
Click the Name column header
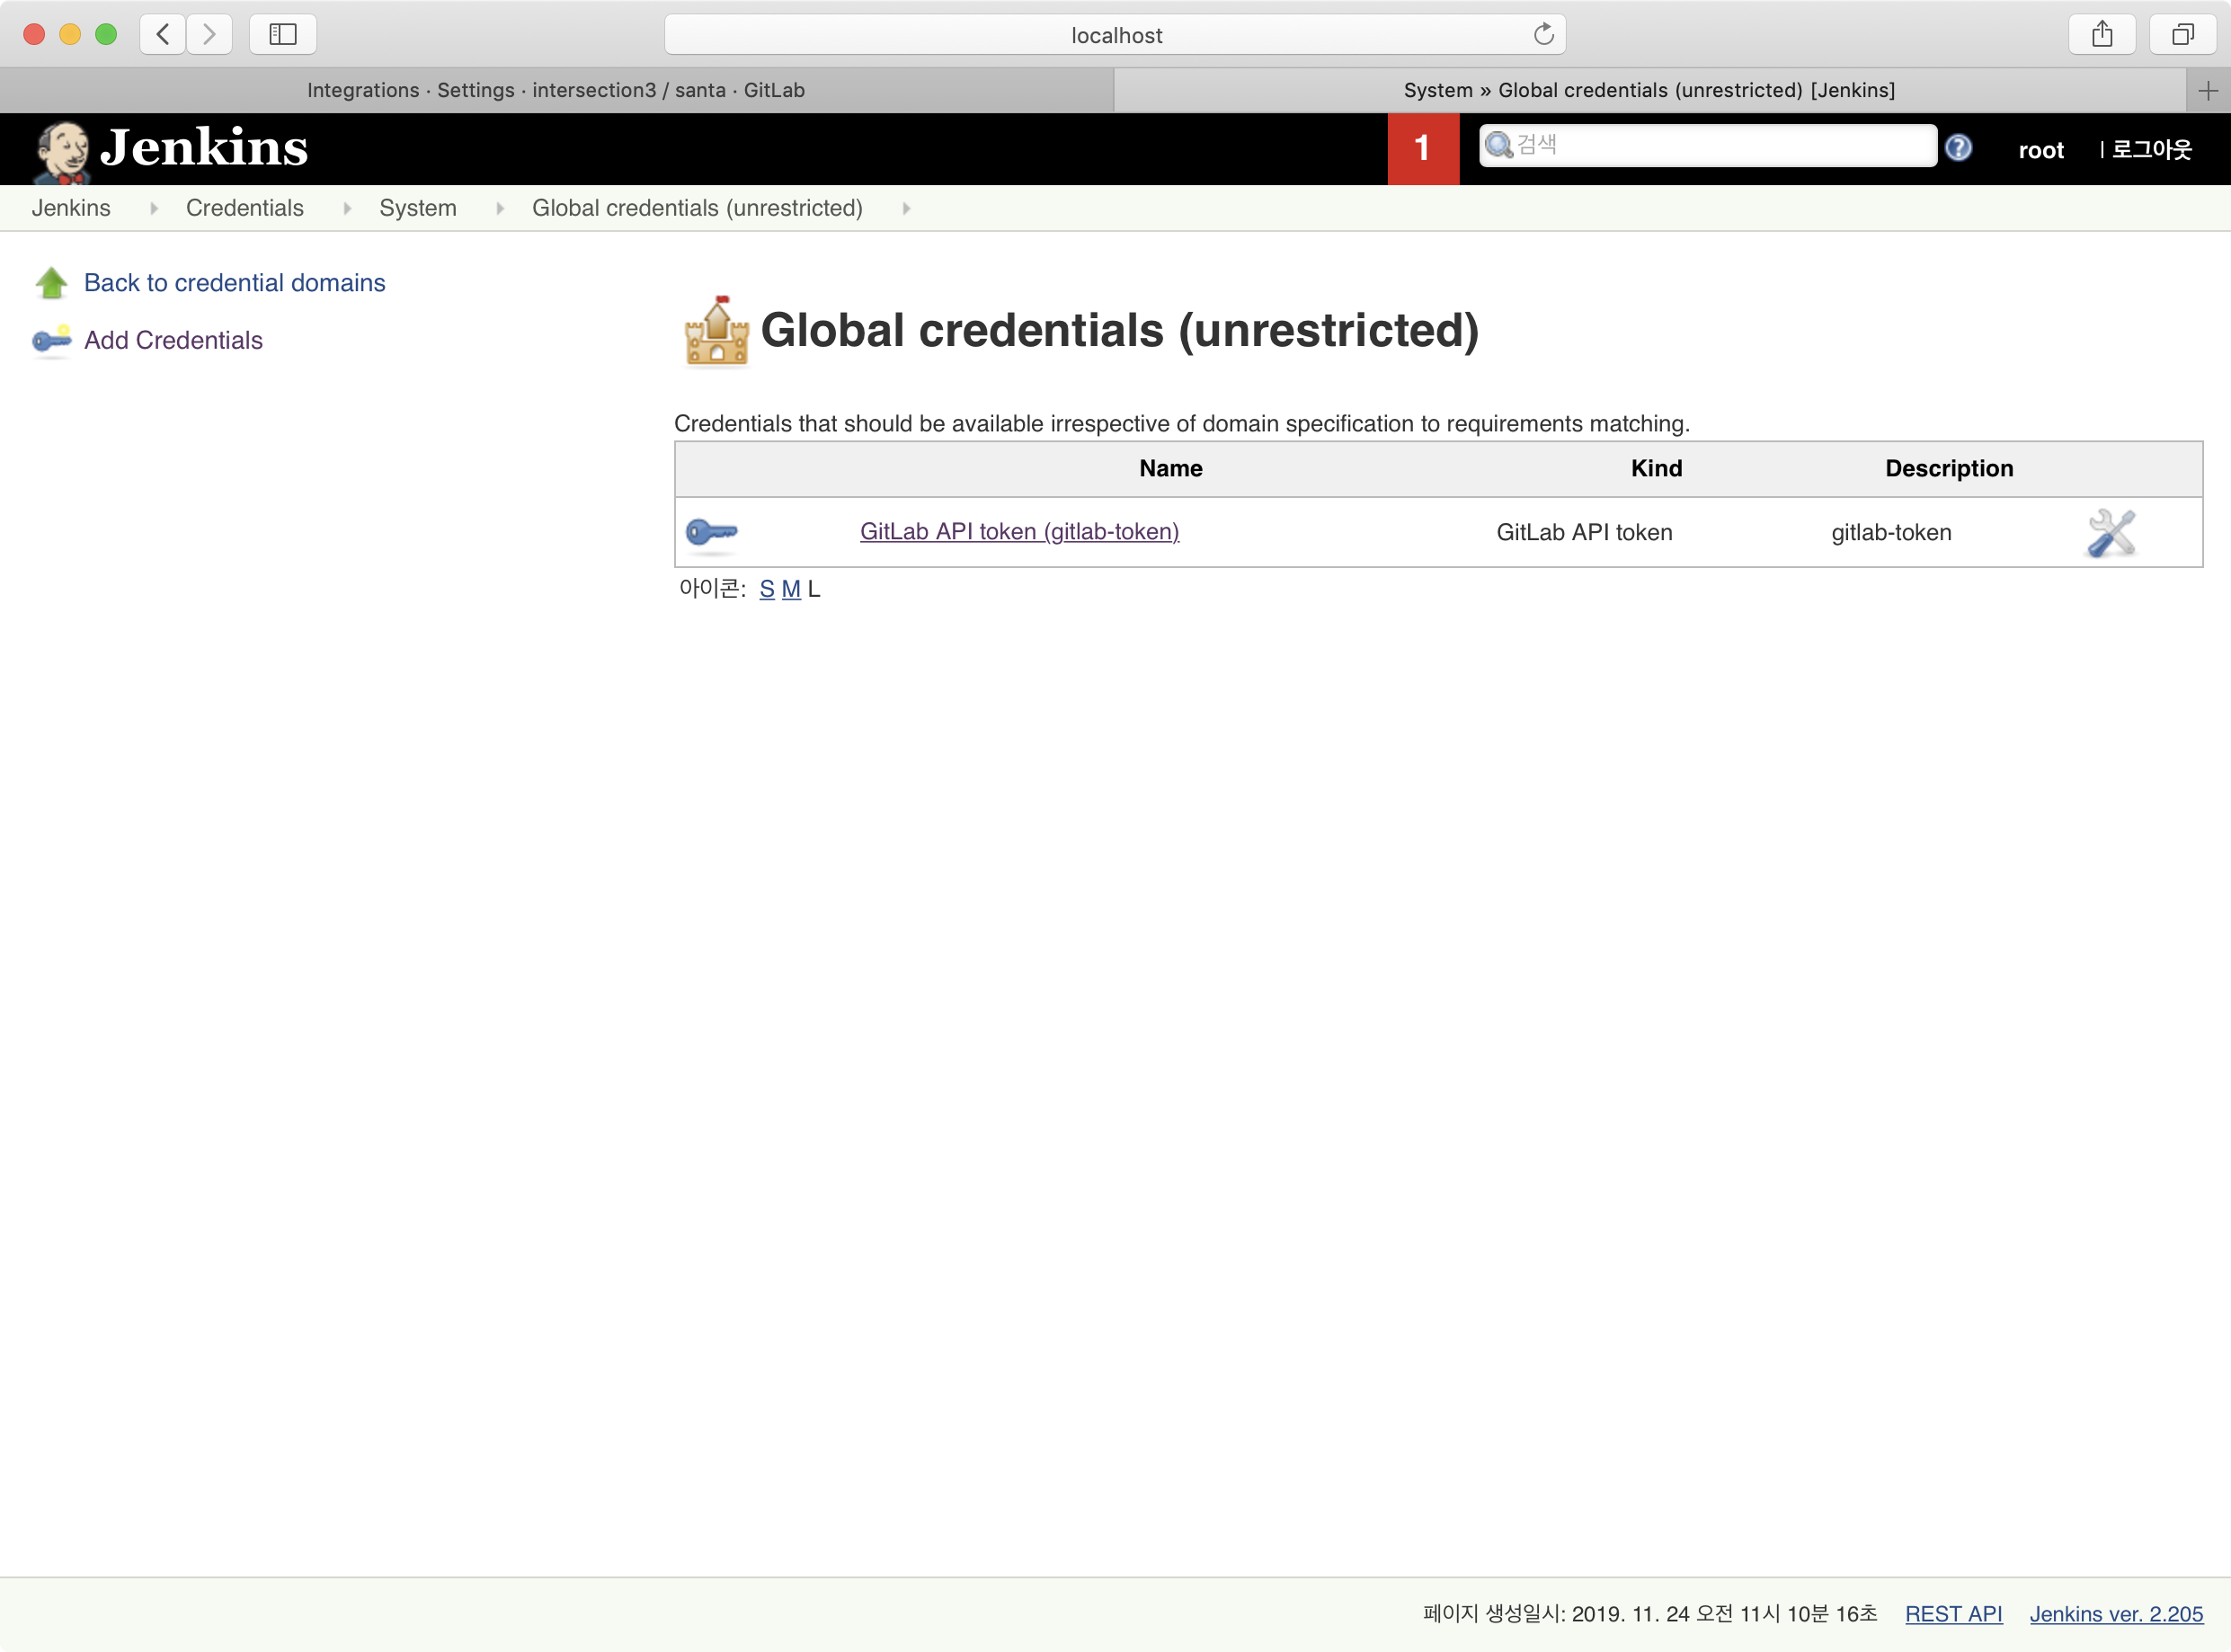(x=1170, y=468)
